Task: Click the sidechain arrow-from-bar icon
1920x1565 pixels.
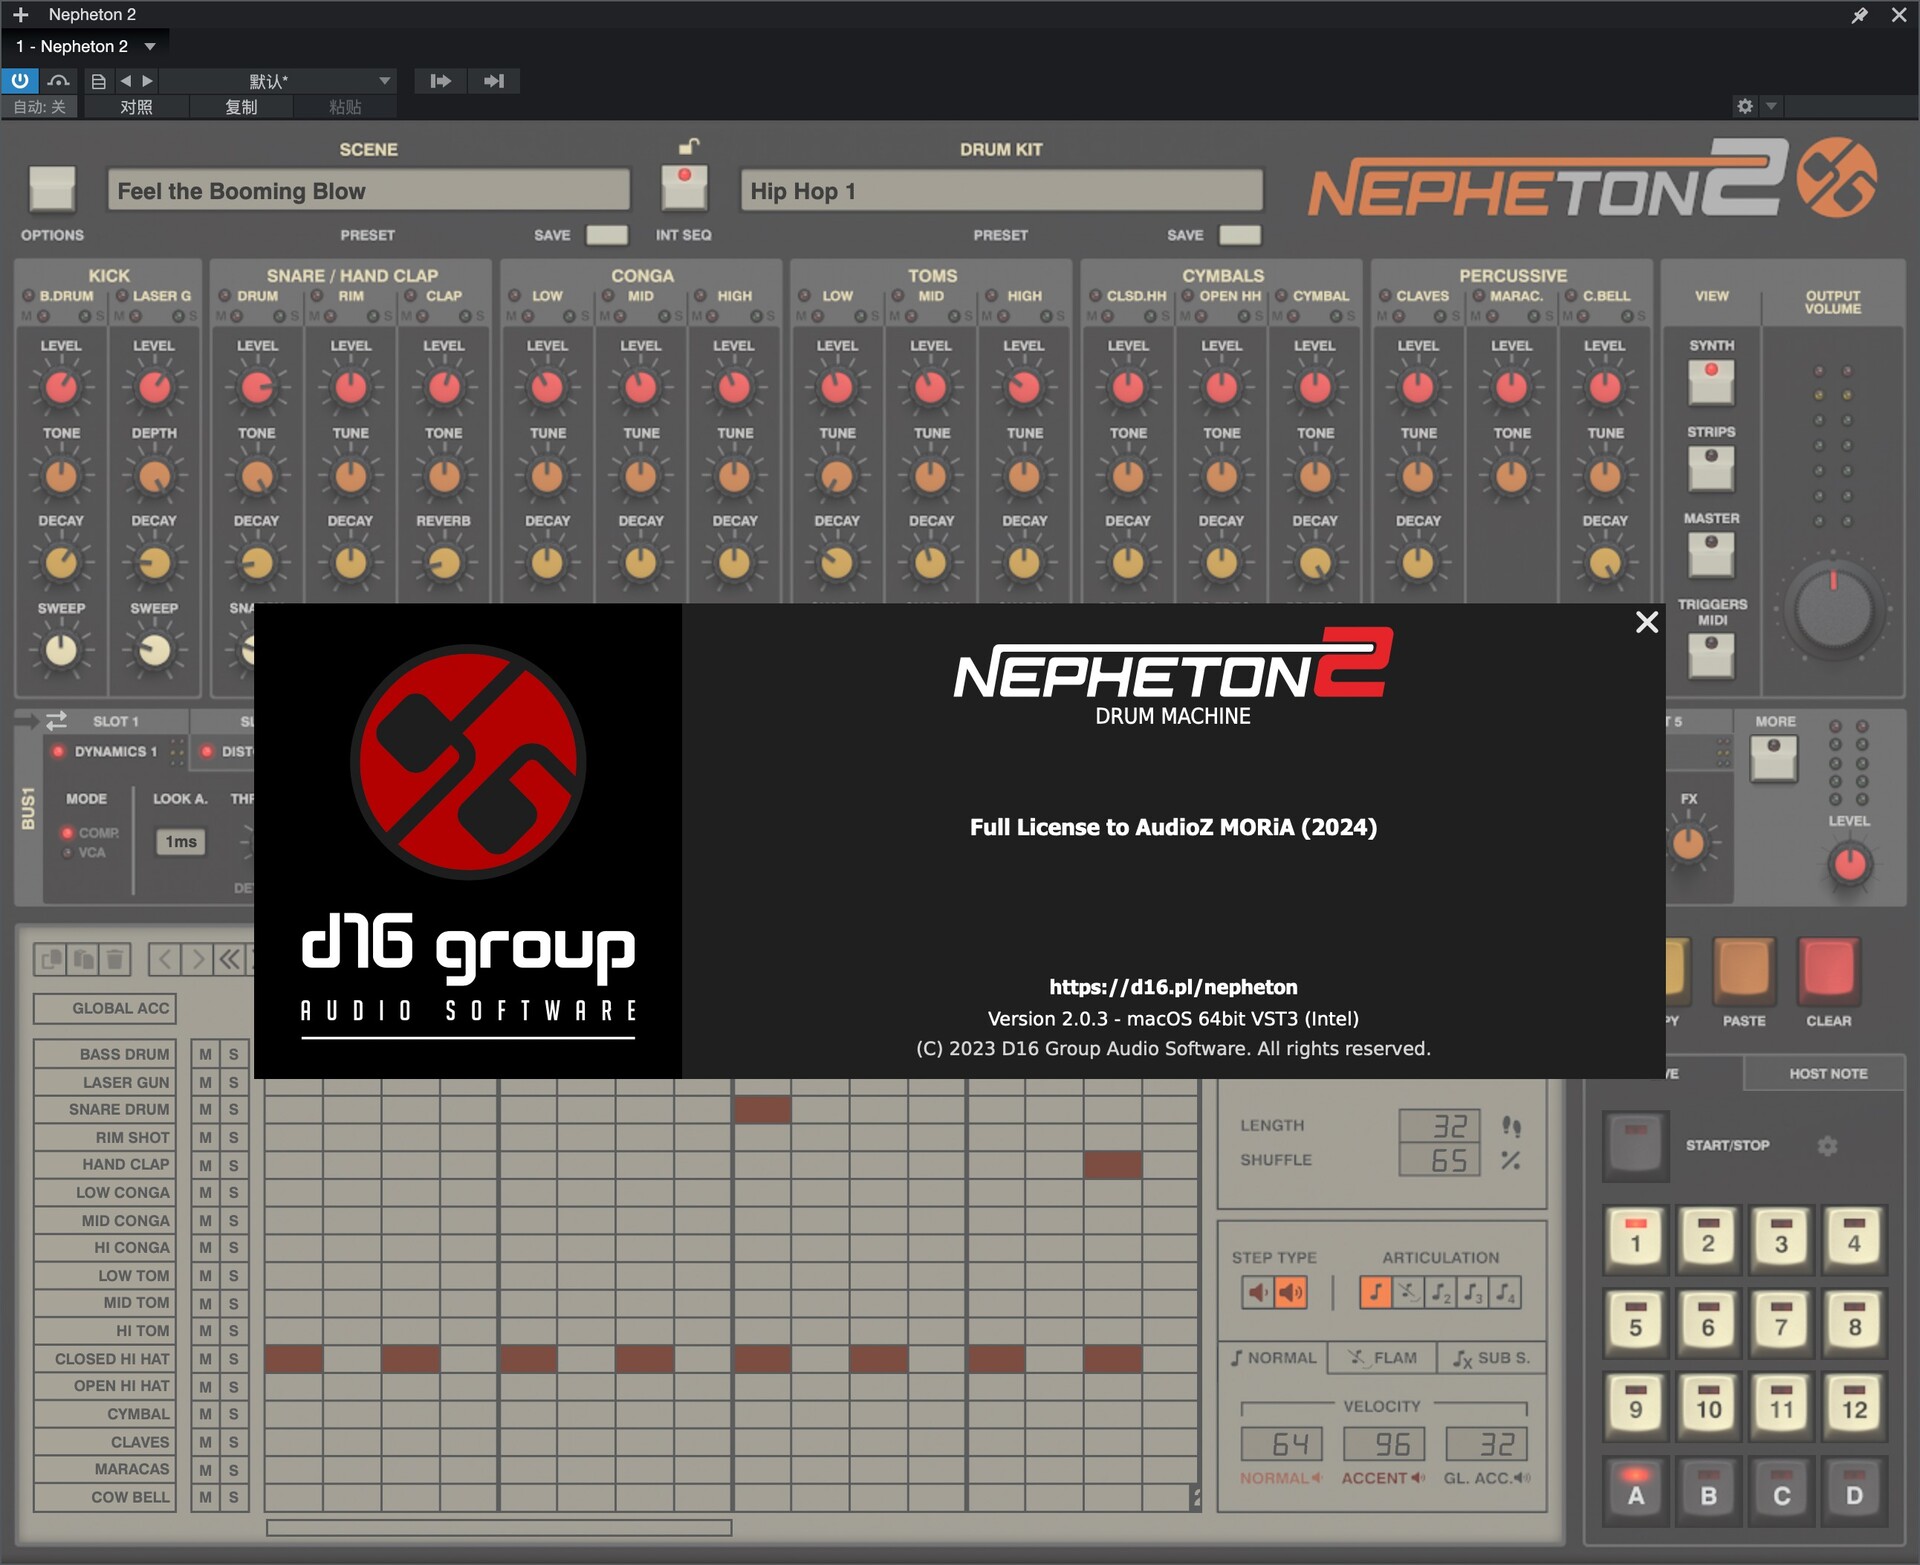Action: pyautogui.click(x=440, y=81)
